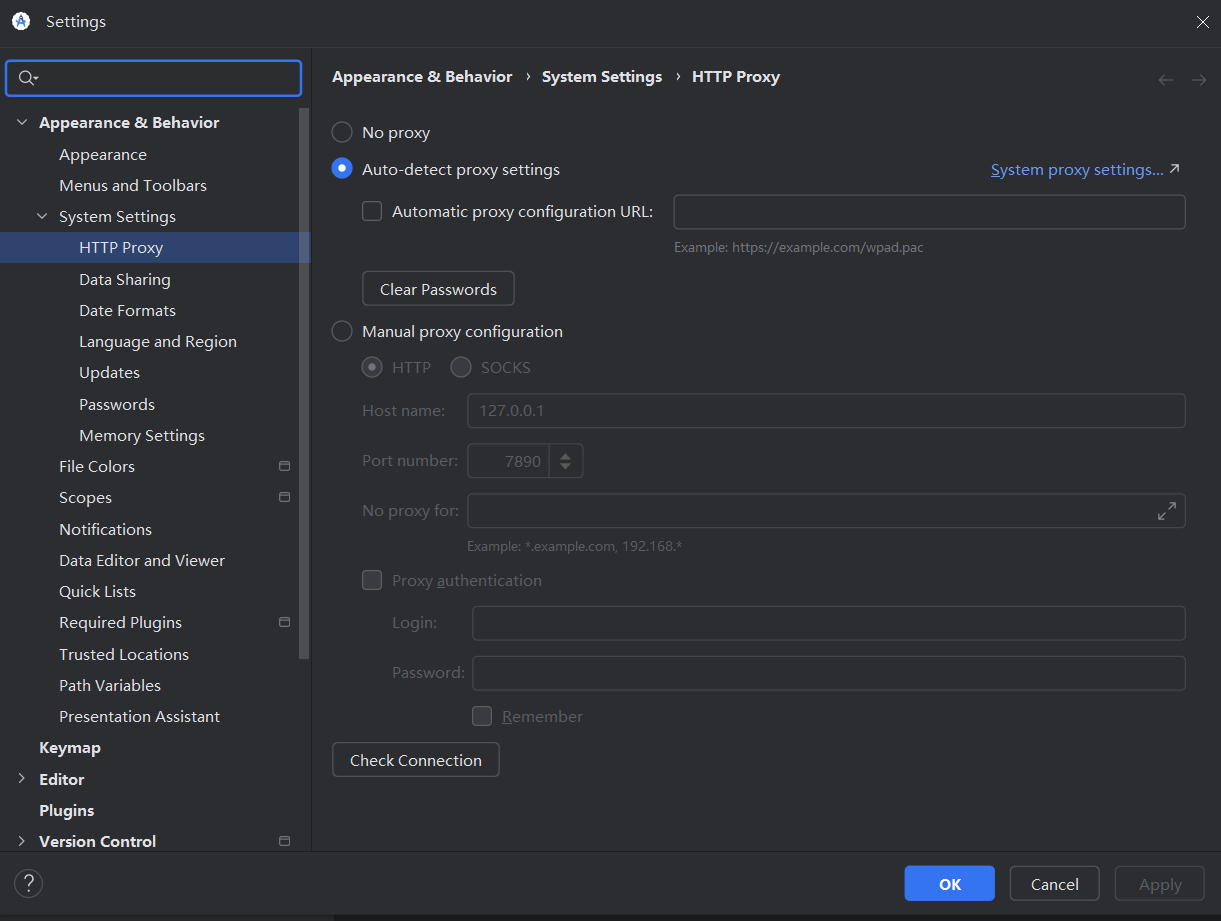Viewport: 1221px width, 921px height.
Task: Expand the Editor settings section
Action: coord(22,779)
